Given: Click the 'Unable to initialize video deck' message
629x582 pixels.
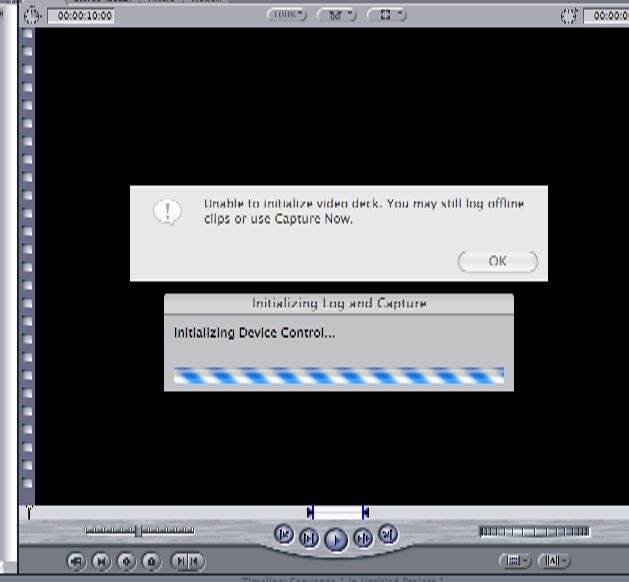Looking at the screenshot, I should click(x=364, y=211).
